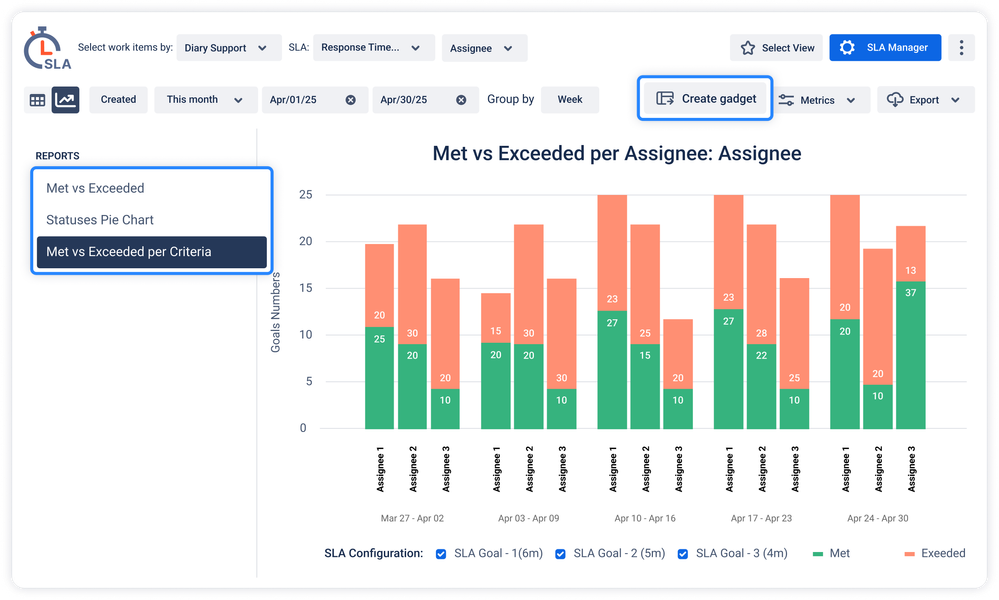Viewport: 999px width, 600px height.
Task: Click the gear icon in SLA Manager
Action: point(847,48)
